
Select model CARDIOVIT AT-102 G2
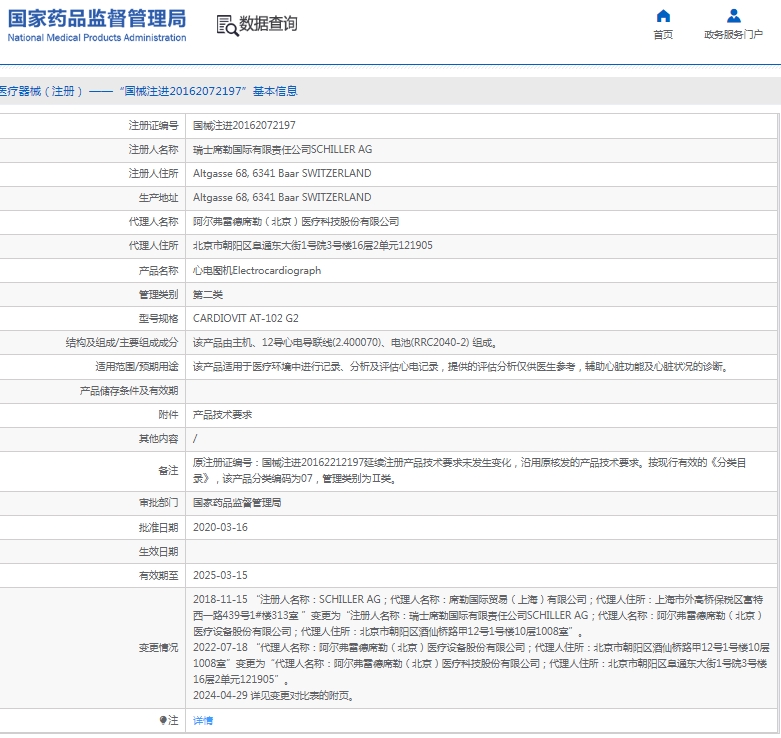(246, 318)
